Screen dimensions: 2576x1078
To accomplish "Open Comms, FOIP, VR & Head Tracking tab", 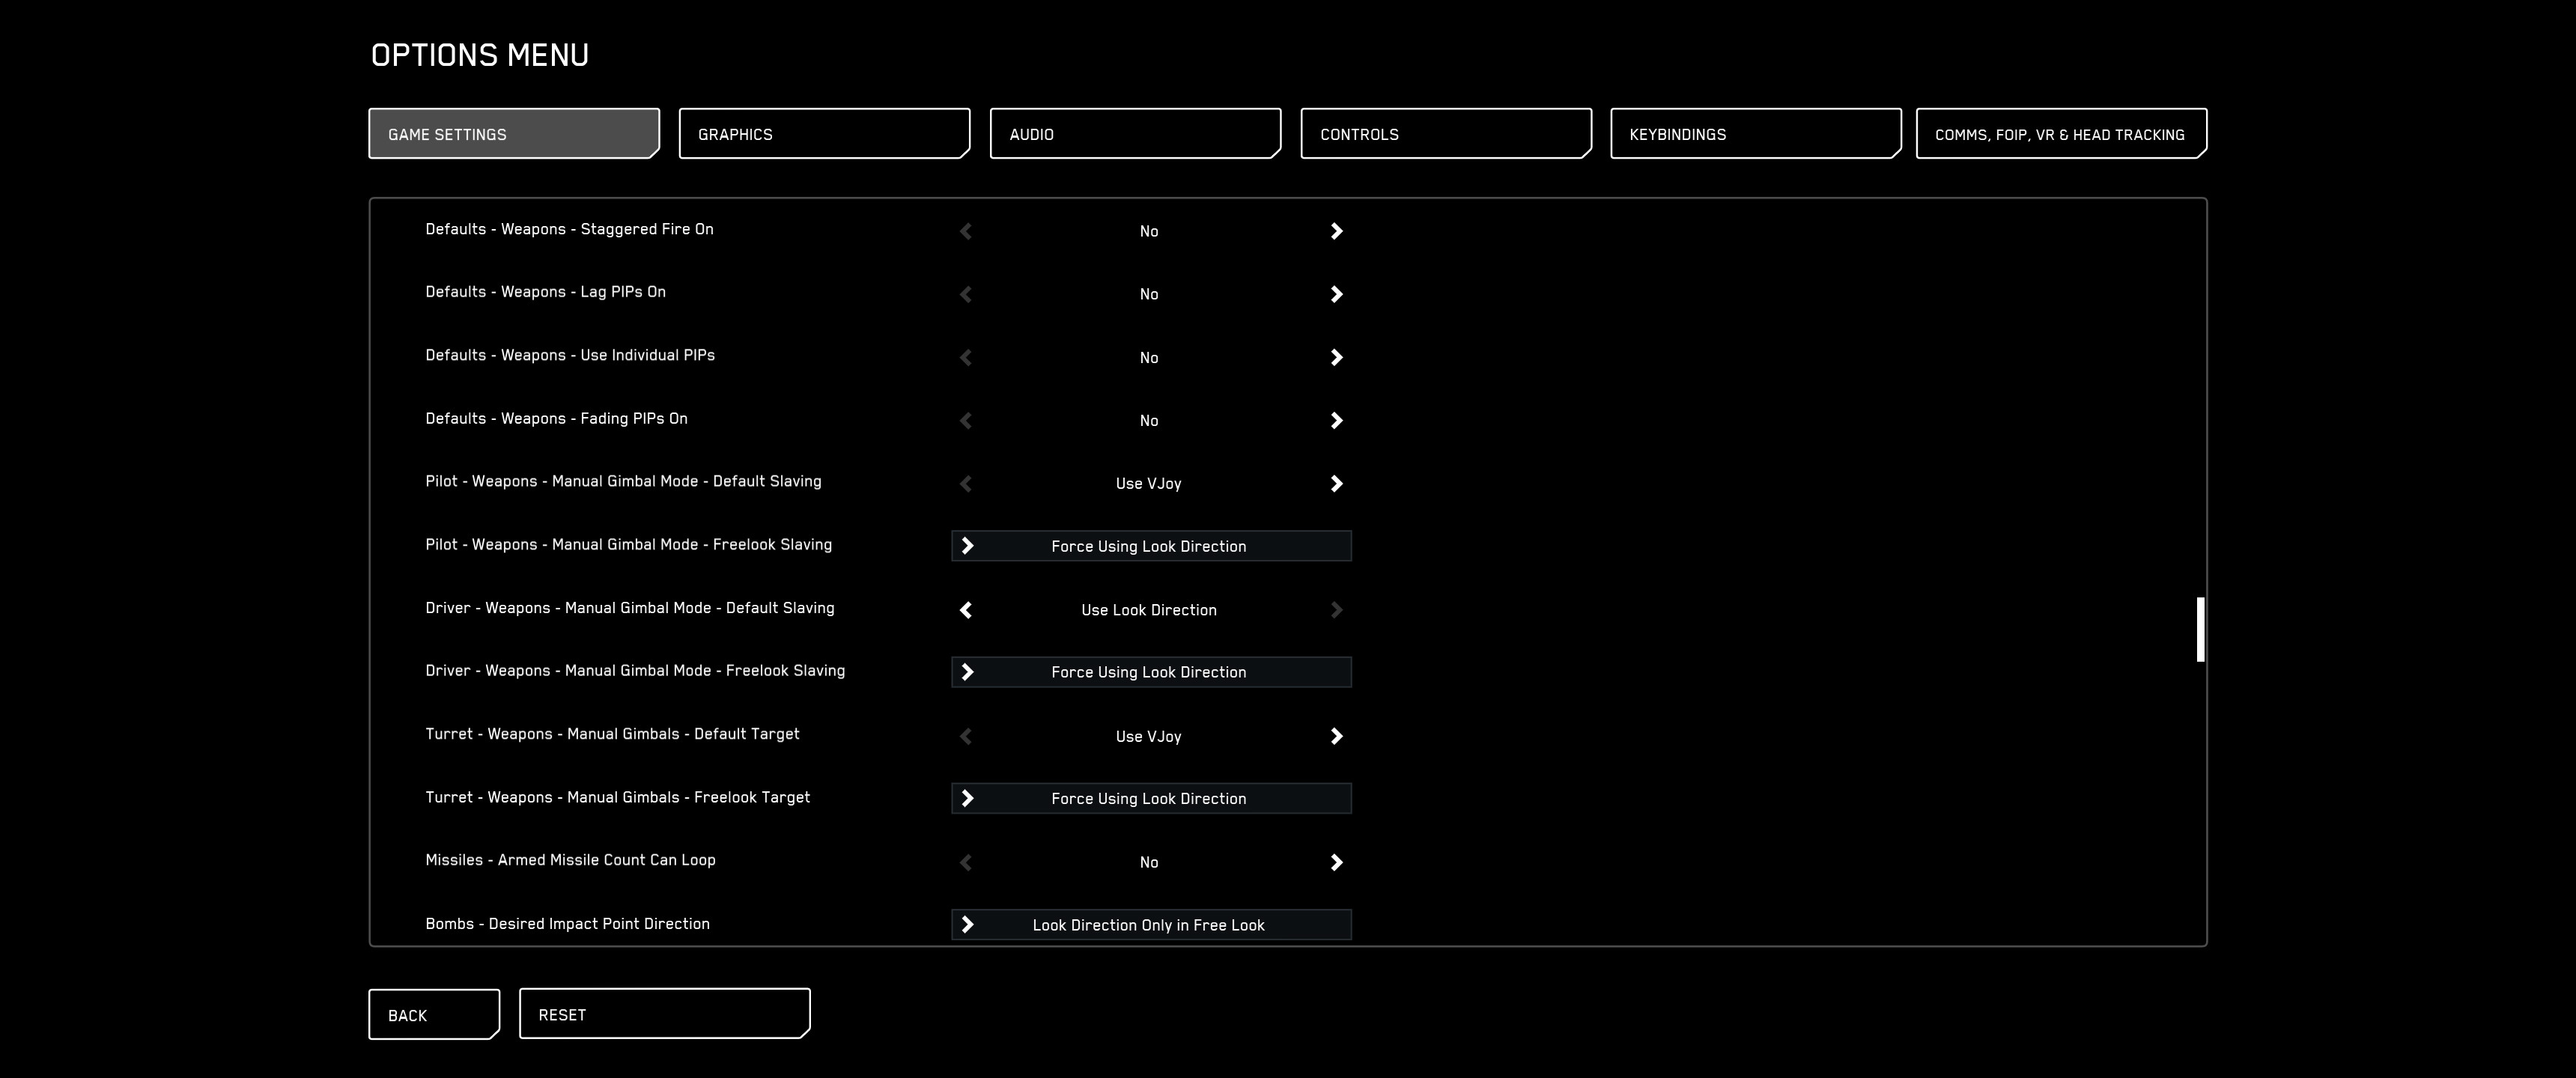I will 2060,134.
